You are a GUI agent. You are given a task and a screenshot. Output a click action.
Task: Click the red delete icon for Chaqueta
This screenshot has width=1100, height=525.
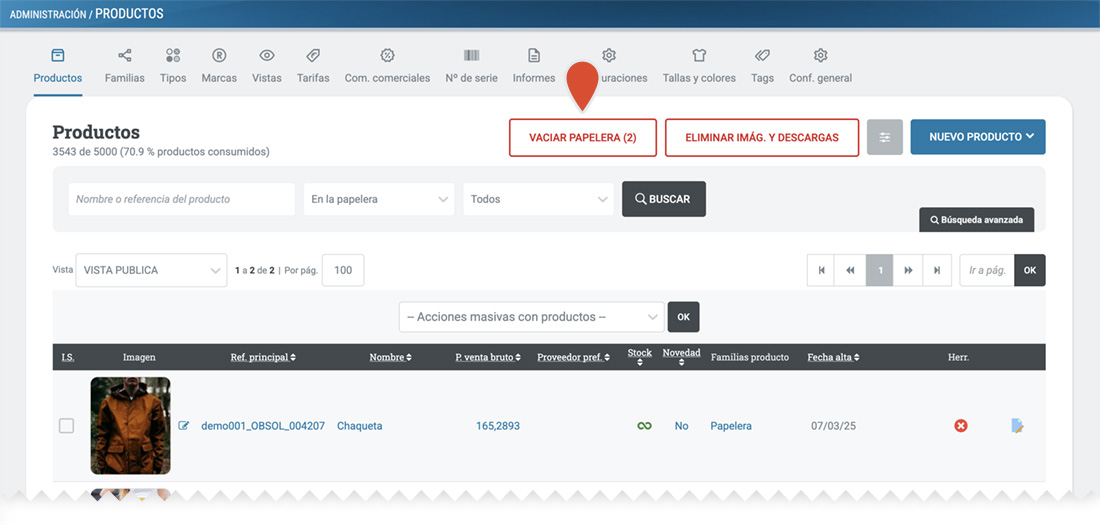click(x=961, y=425)
